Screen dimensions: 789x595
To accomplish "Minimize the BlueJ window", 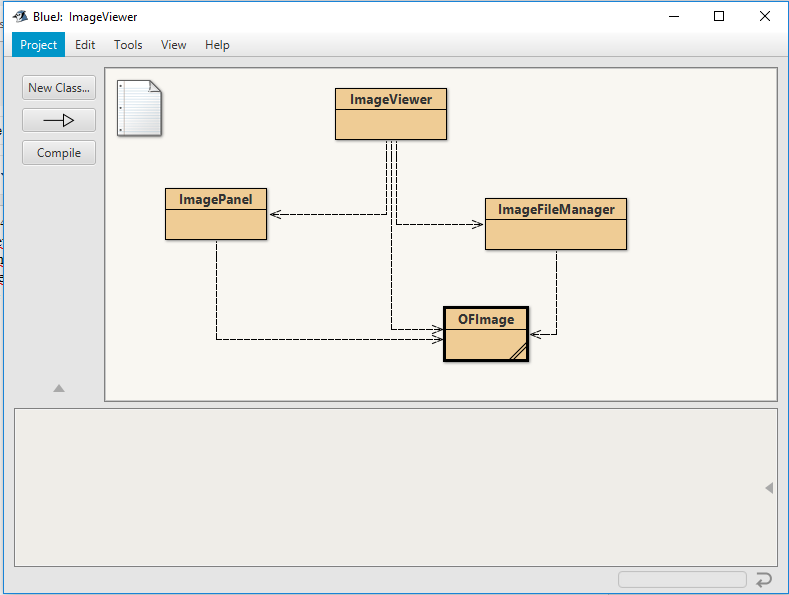I will click(674, 17).
